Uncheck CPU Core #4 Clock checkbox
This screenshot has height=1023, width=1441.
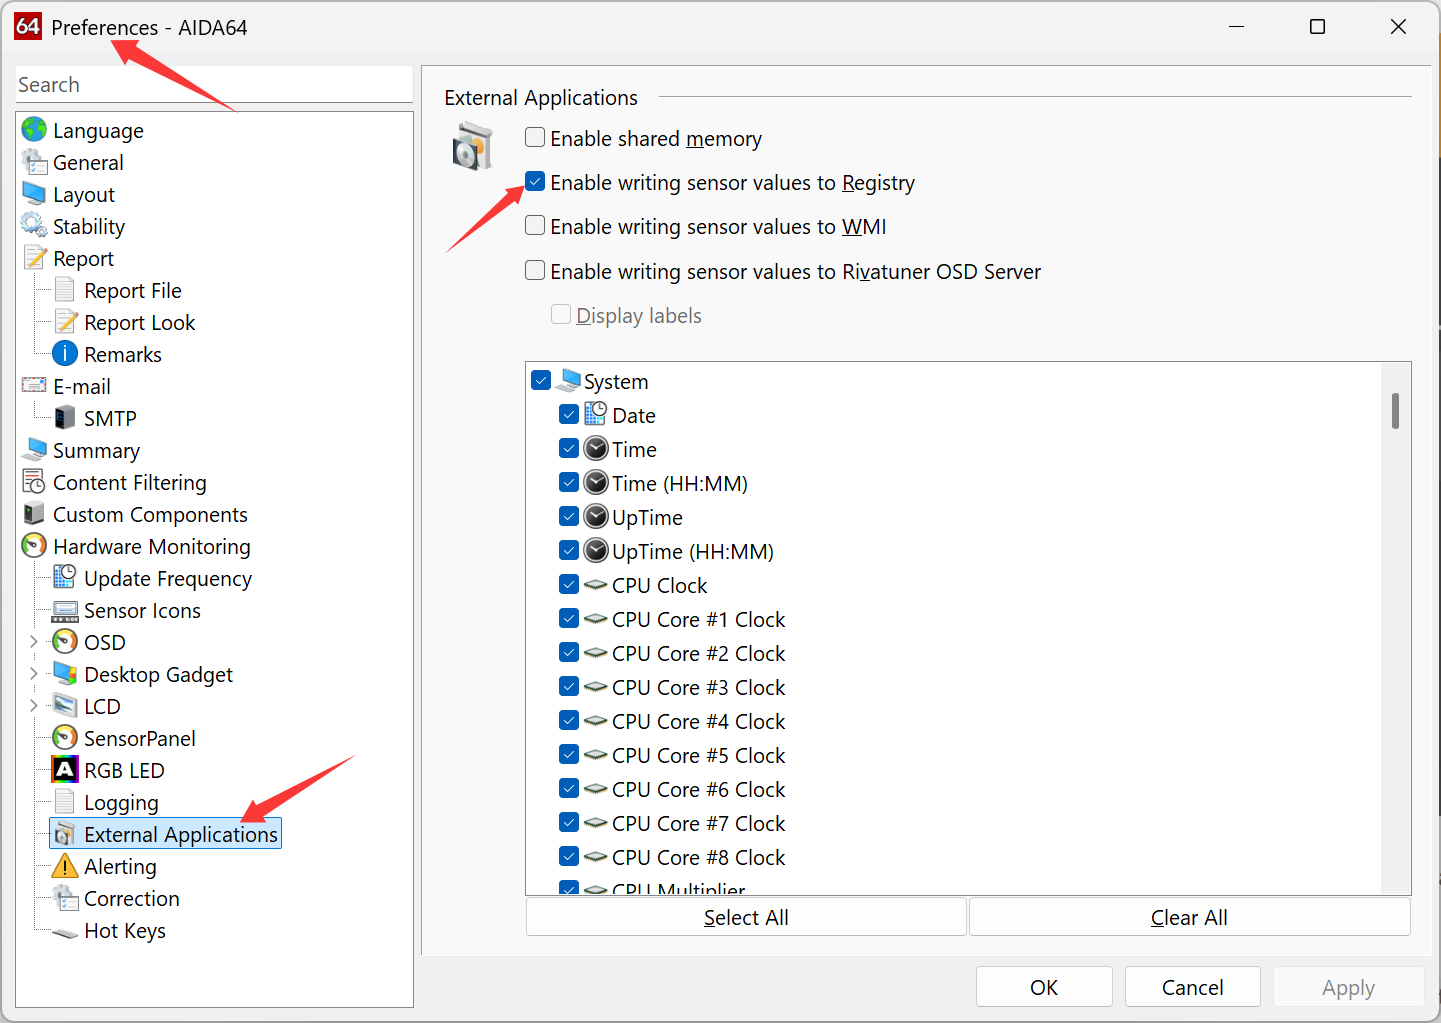point(569,720)
